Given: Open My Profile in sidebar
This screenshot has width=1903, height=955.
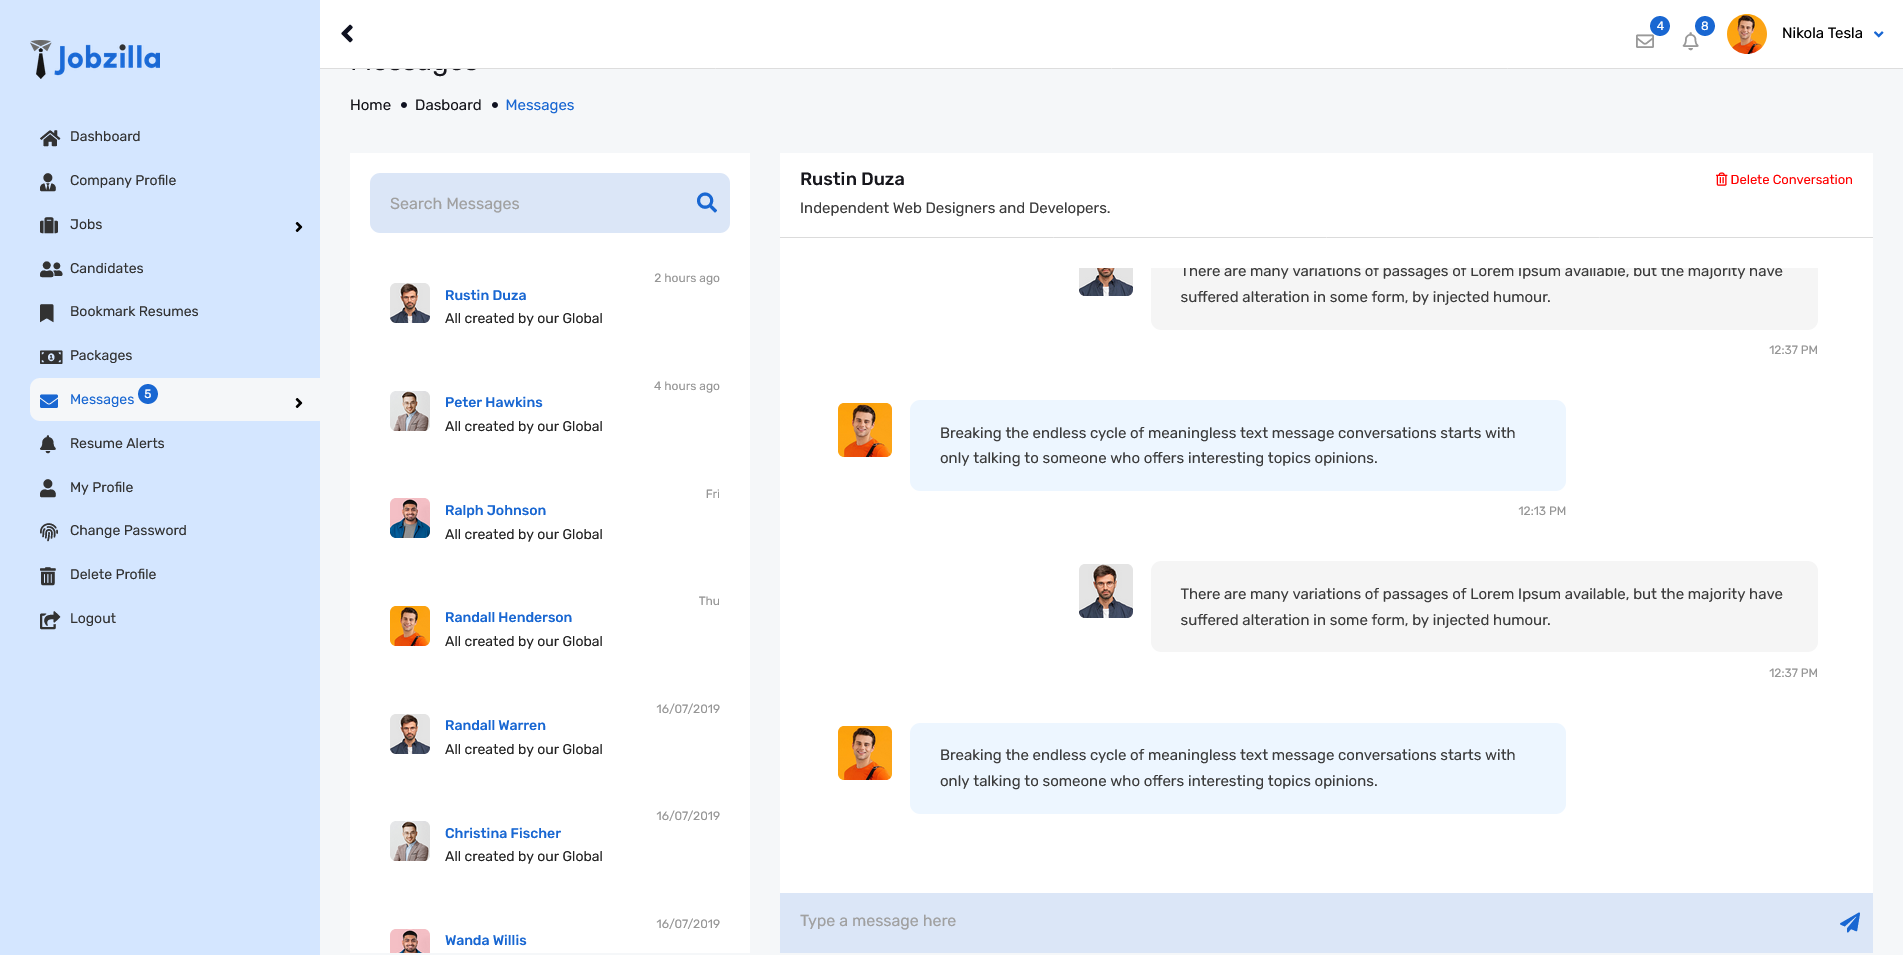Looking at the screenshot, I should [x=101, y=487].
